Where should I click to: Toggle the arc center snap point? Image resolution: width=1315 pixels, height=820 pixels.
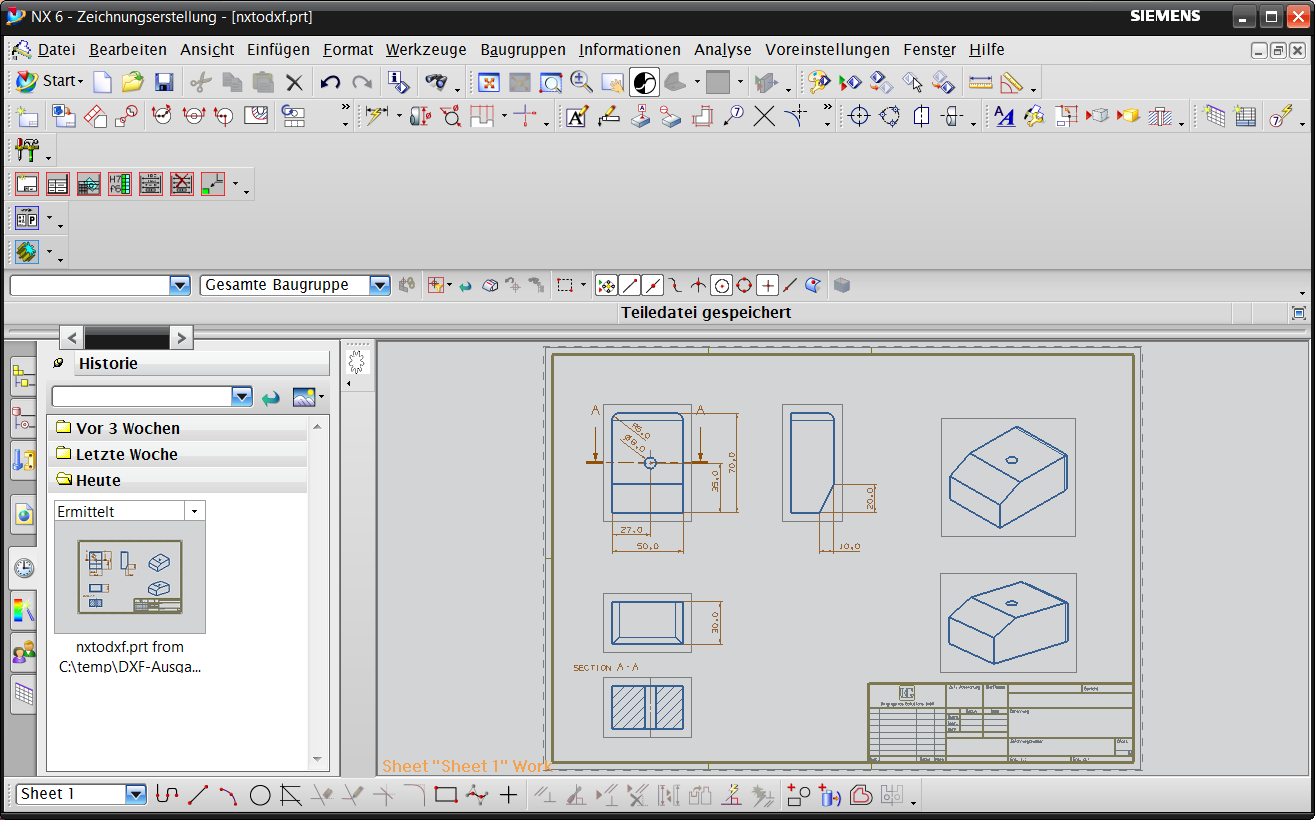point(721,286)
